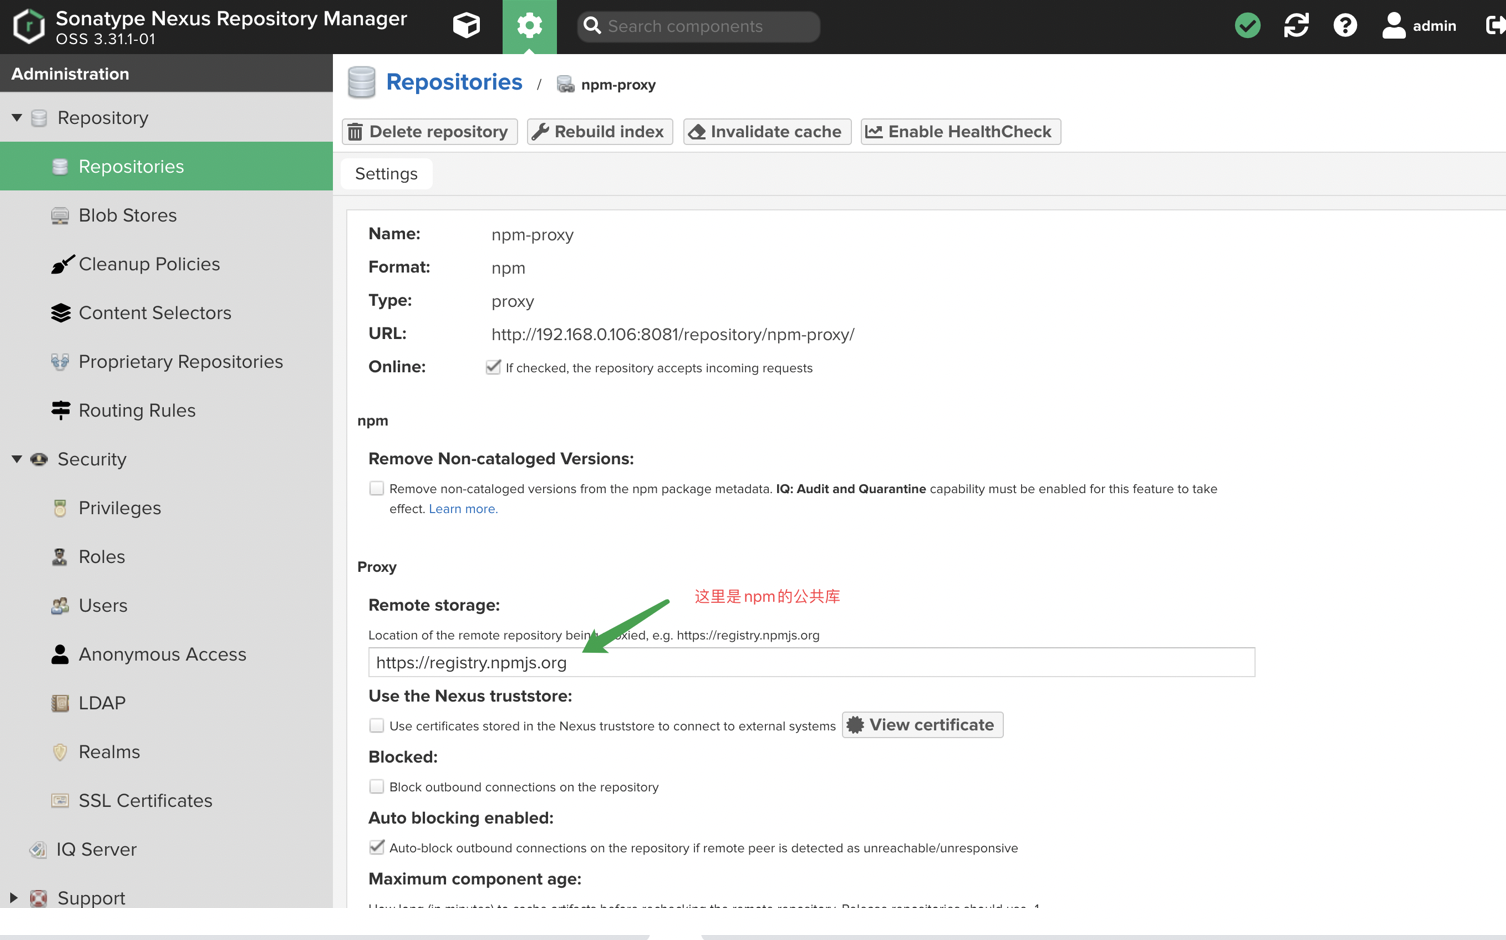Click the Roles icon in sidebar
This screenshot has height=940, width=1506.
pyautogui.click(x=60, y=557)
